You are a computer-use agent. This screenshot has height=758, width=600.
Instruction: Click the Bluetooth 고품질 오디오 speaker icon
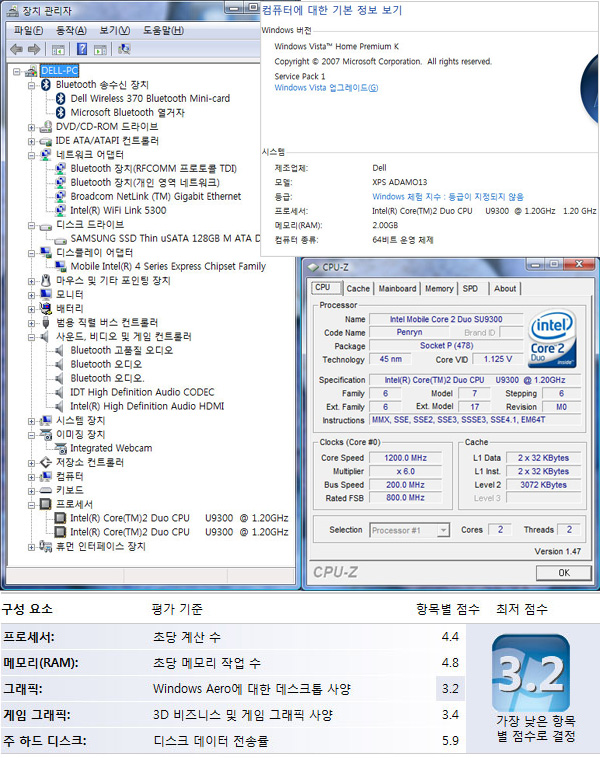coord(59,350)
